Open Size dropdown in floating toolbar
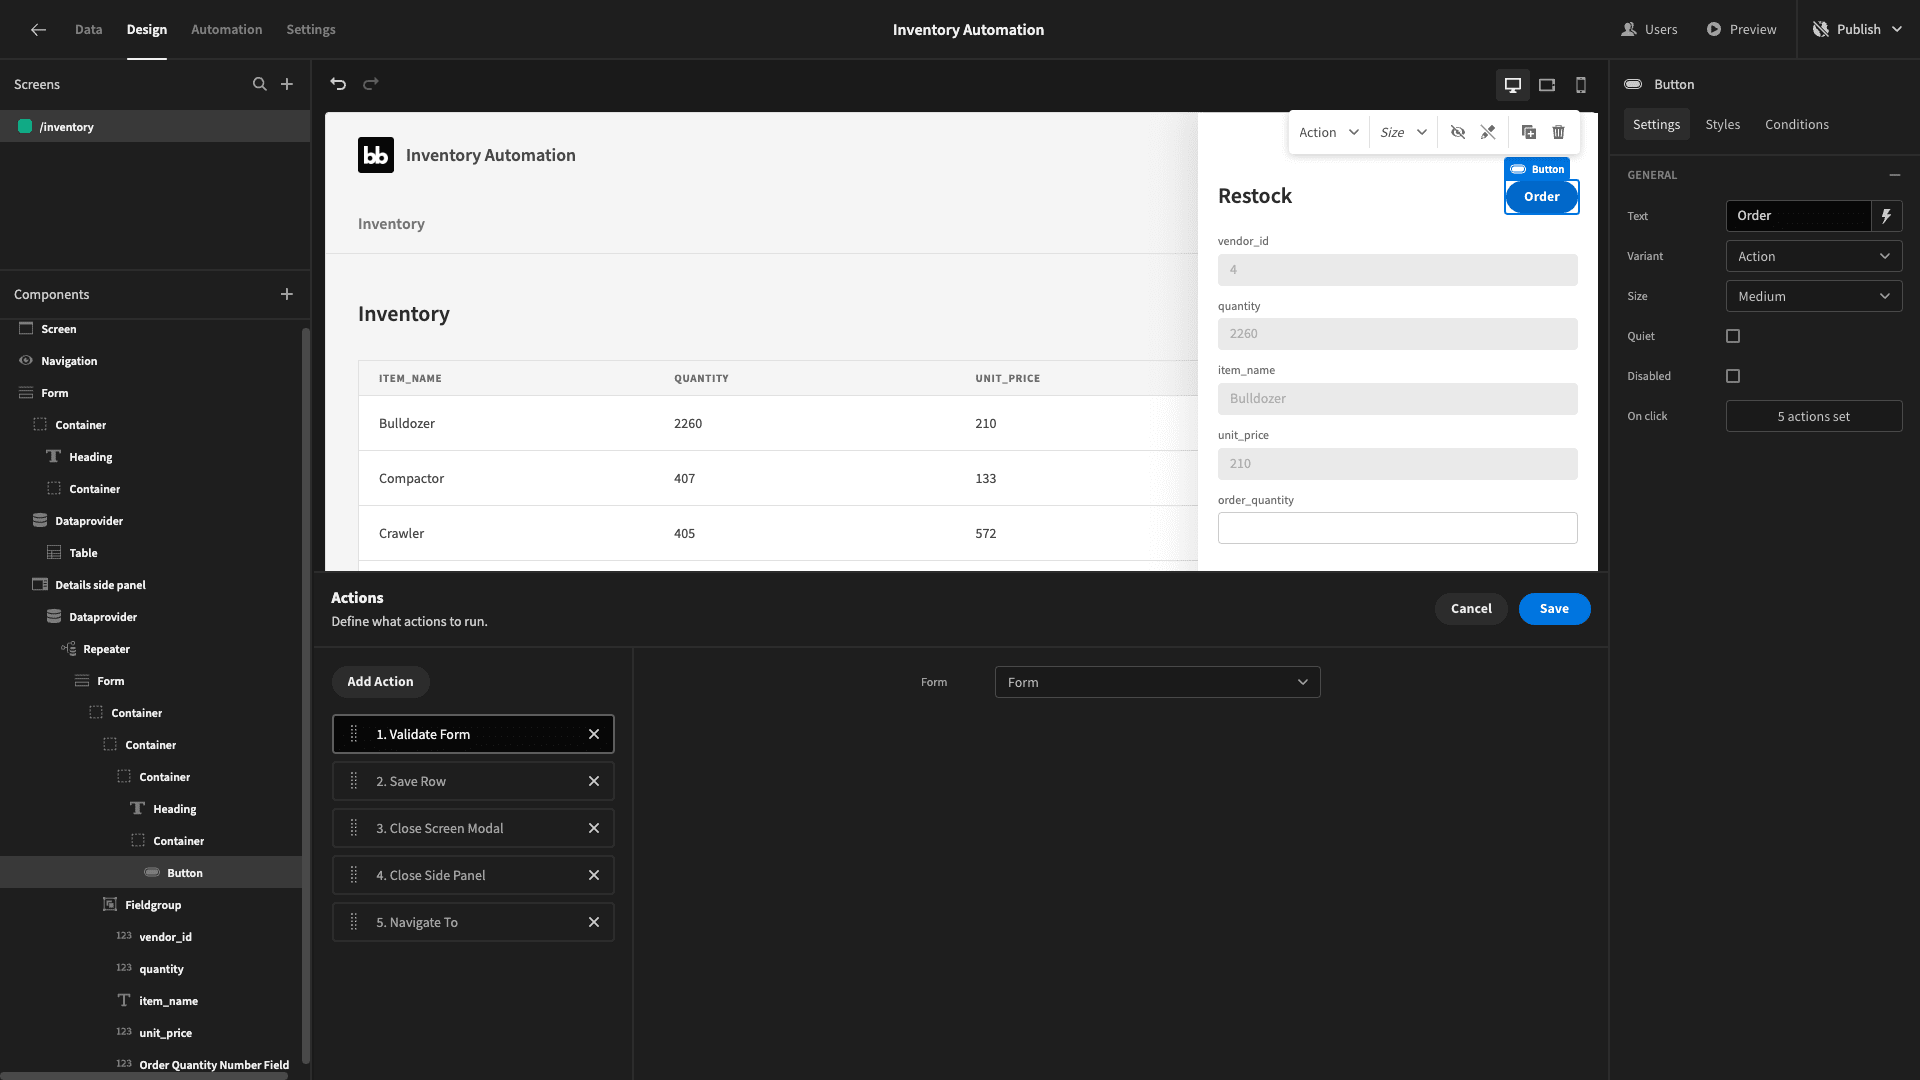Viewport: 1920px width, 1080px height. (1403, 132)
